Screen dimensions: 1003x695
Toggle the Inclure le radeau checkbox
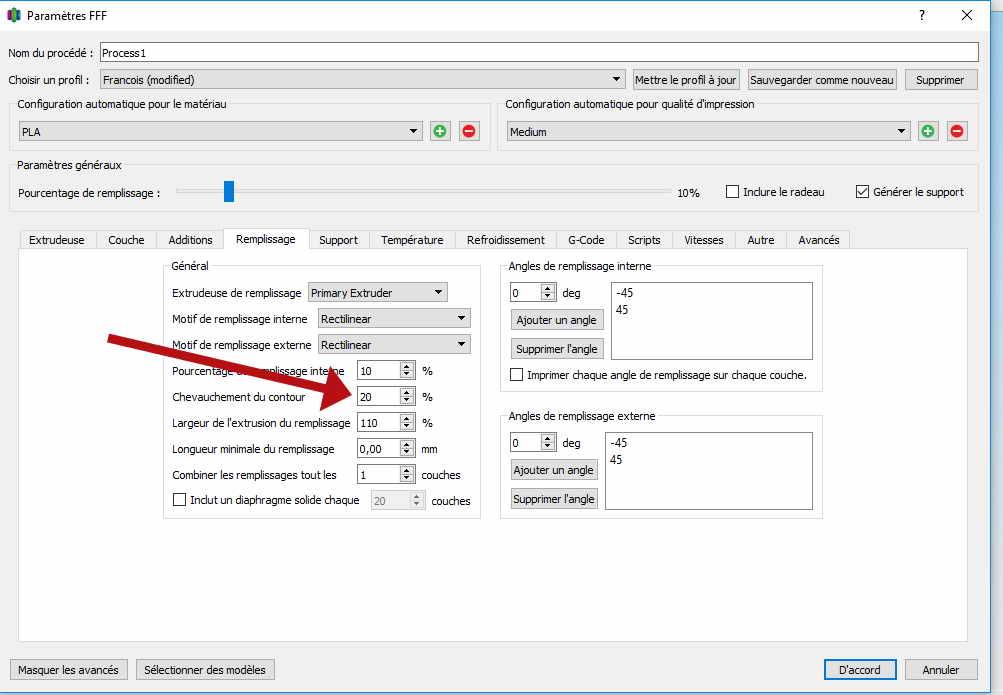[x=732, y=192]
